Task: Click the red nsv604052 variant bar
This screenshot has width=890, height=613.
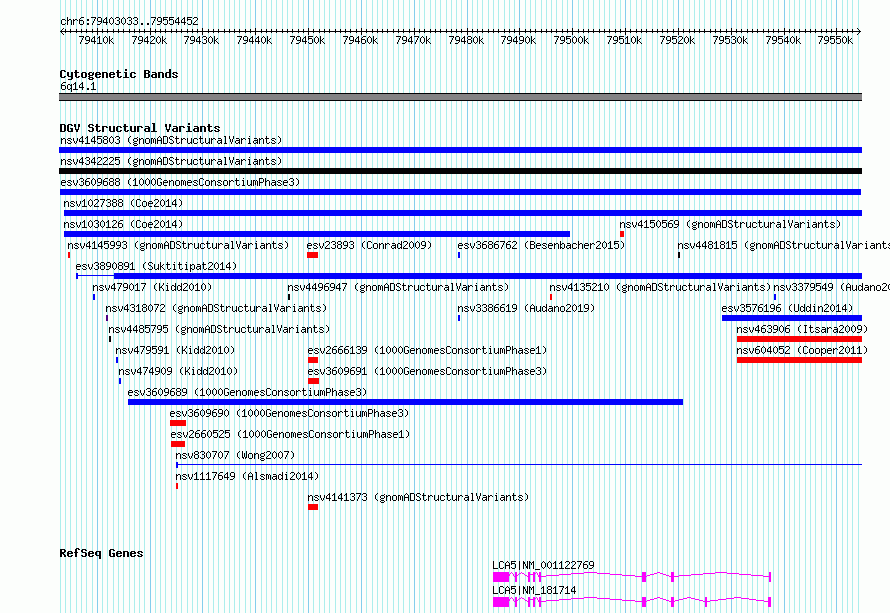Action: 799,360
